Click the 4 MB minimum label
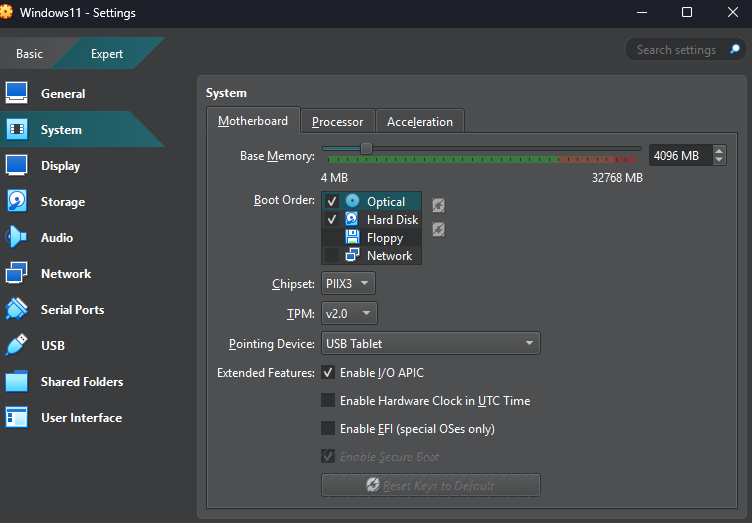Image resolution: width=752 pixels, height=523 pixels. pyautogui.click(x=334, y=178)
